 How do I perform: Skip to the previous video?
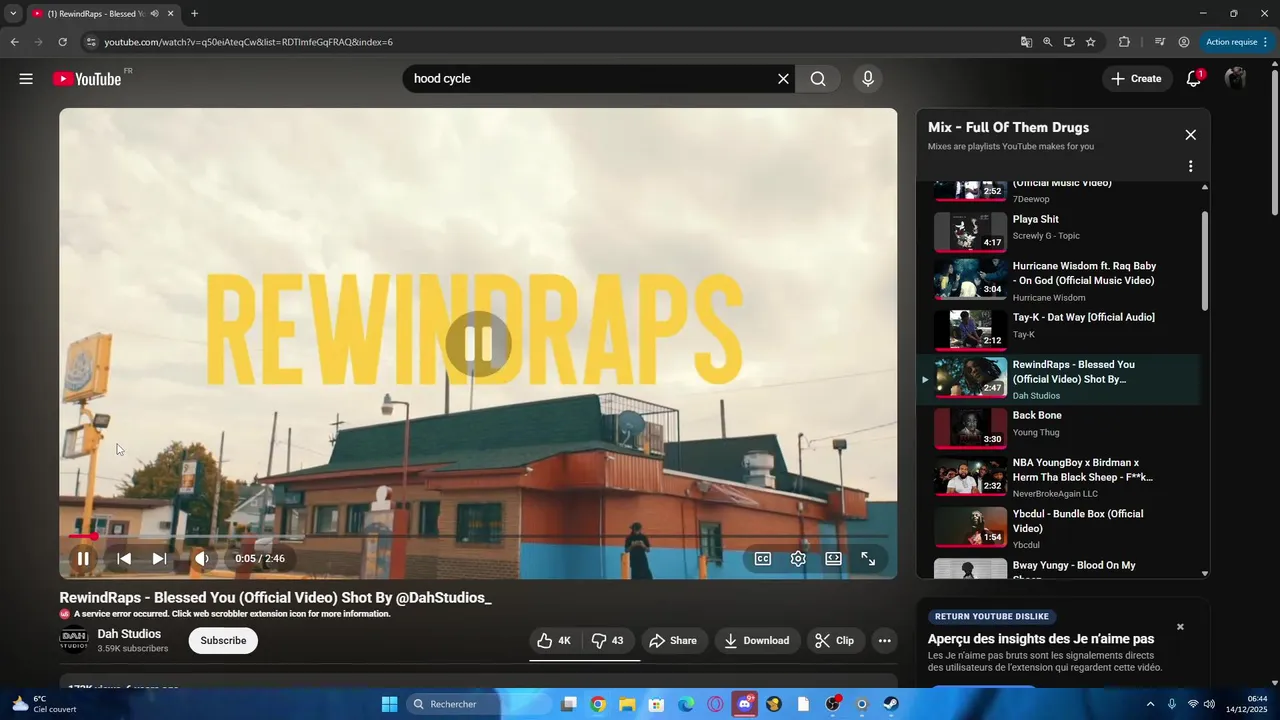point(124,559)
